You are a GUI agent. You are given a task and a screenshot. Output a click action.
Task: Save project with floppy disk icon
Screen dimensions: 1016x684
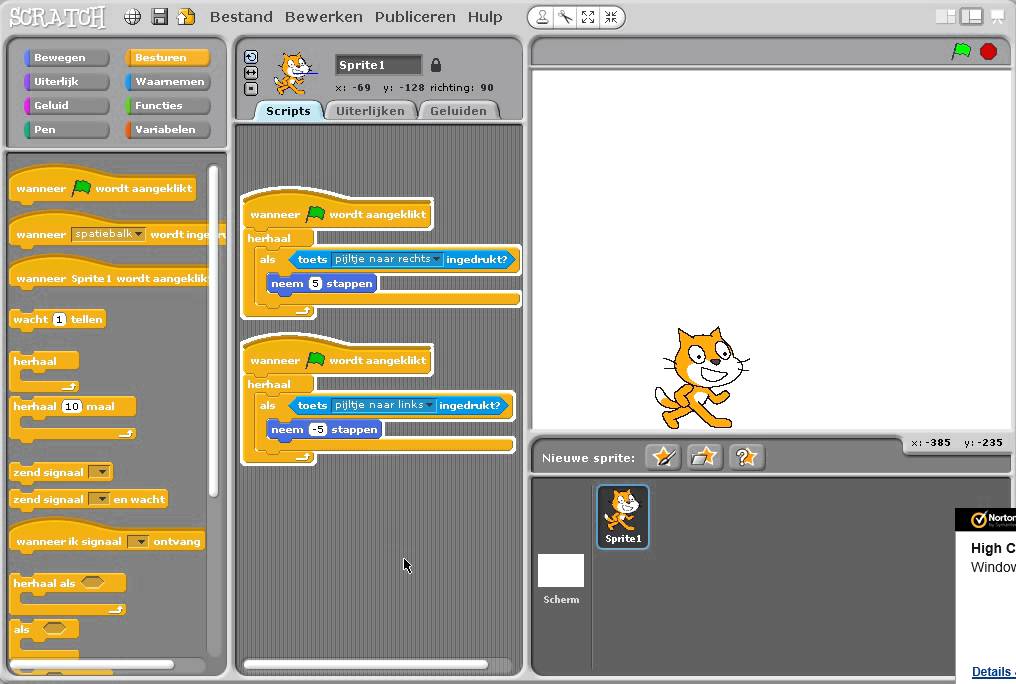(159, 17)
